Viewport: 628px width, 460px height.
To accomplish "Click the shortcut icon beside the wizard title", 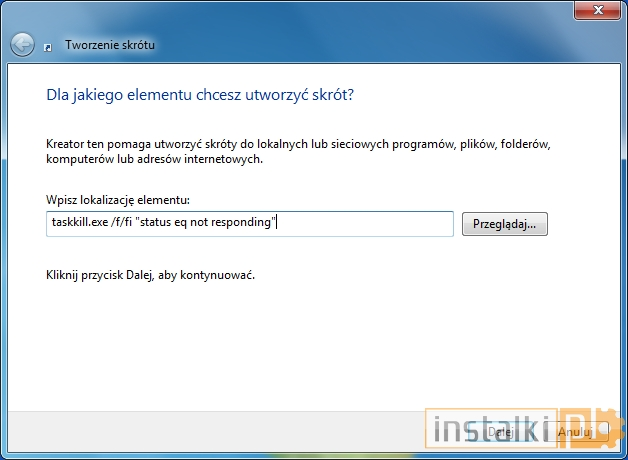I will pos(47,46).
